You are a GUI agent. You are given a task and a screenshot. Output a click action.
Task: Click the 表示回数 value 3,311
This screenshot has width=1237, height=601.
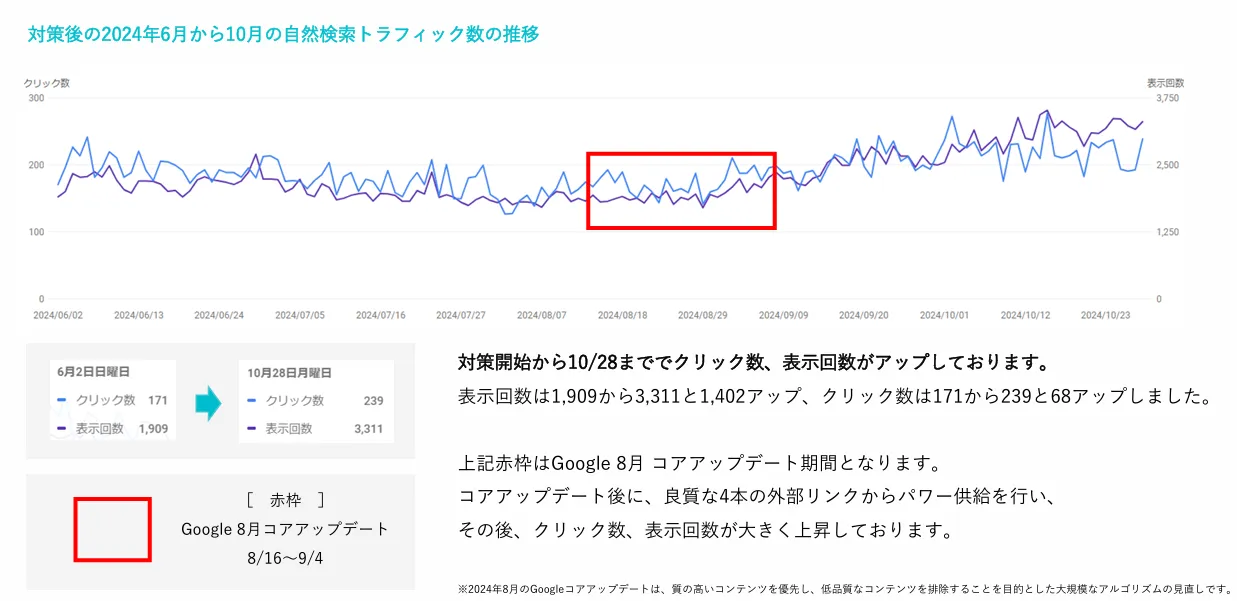tap(367, 429)
